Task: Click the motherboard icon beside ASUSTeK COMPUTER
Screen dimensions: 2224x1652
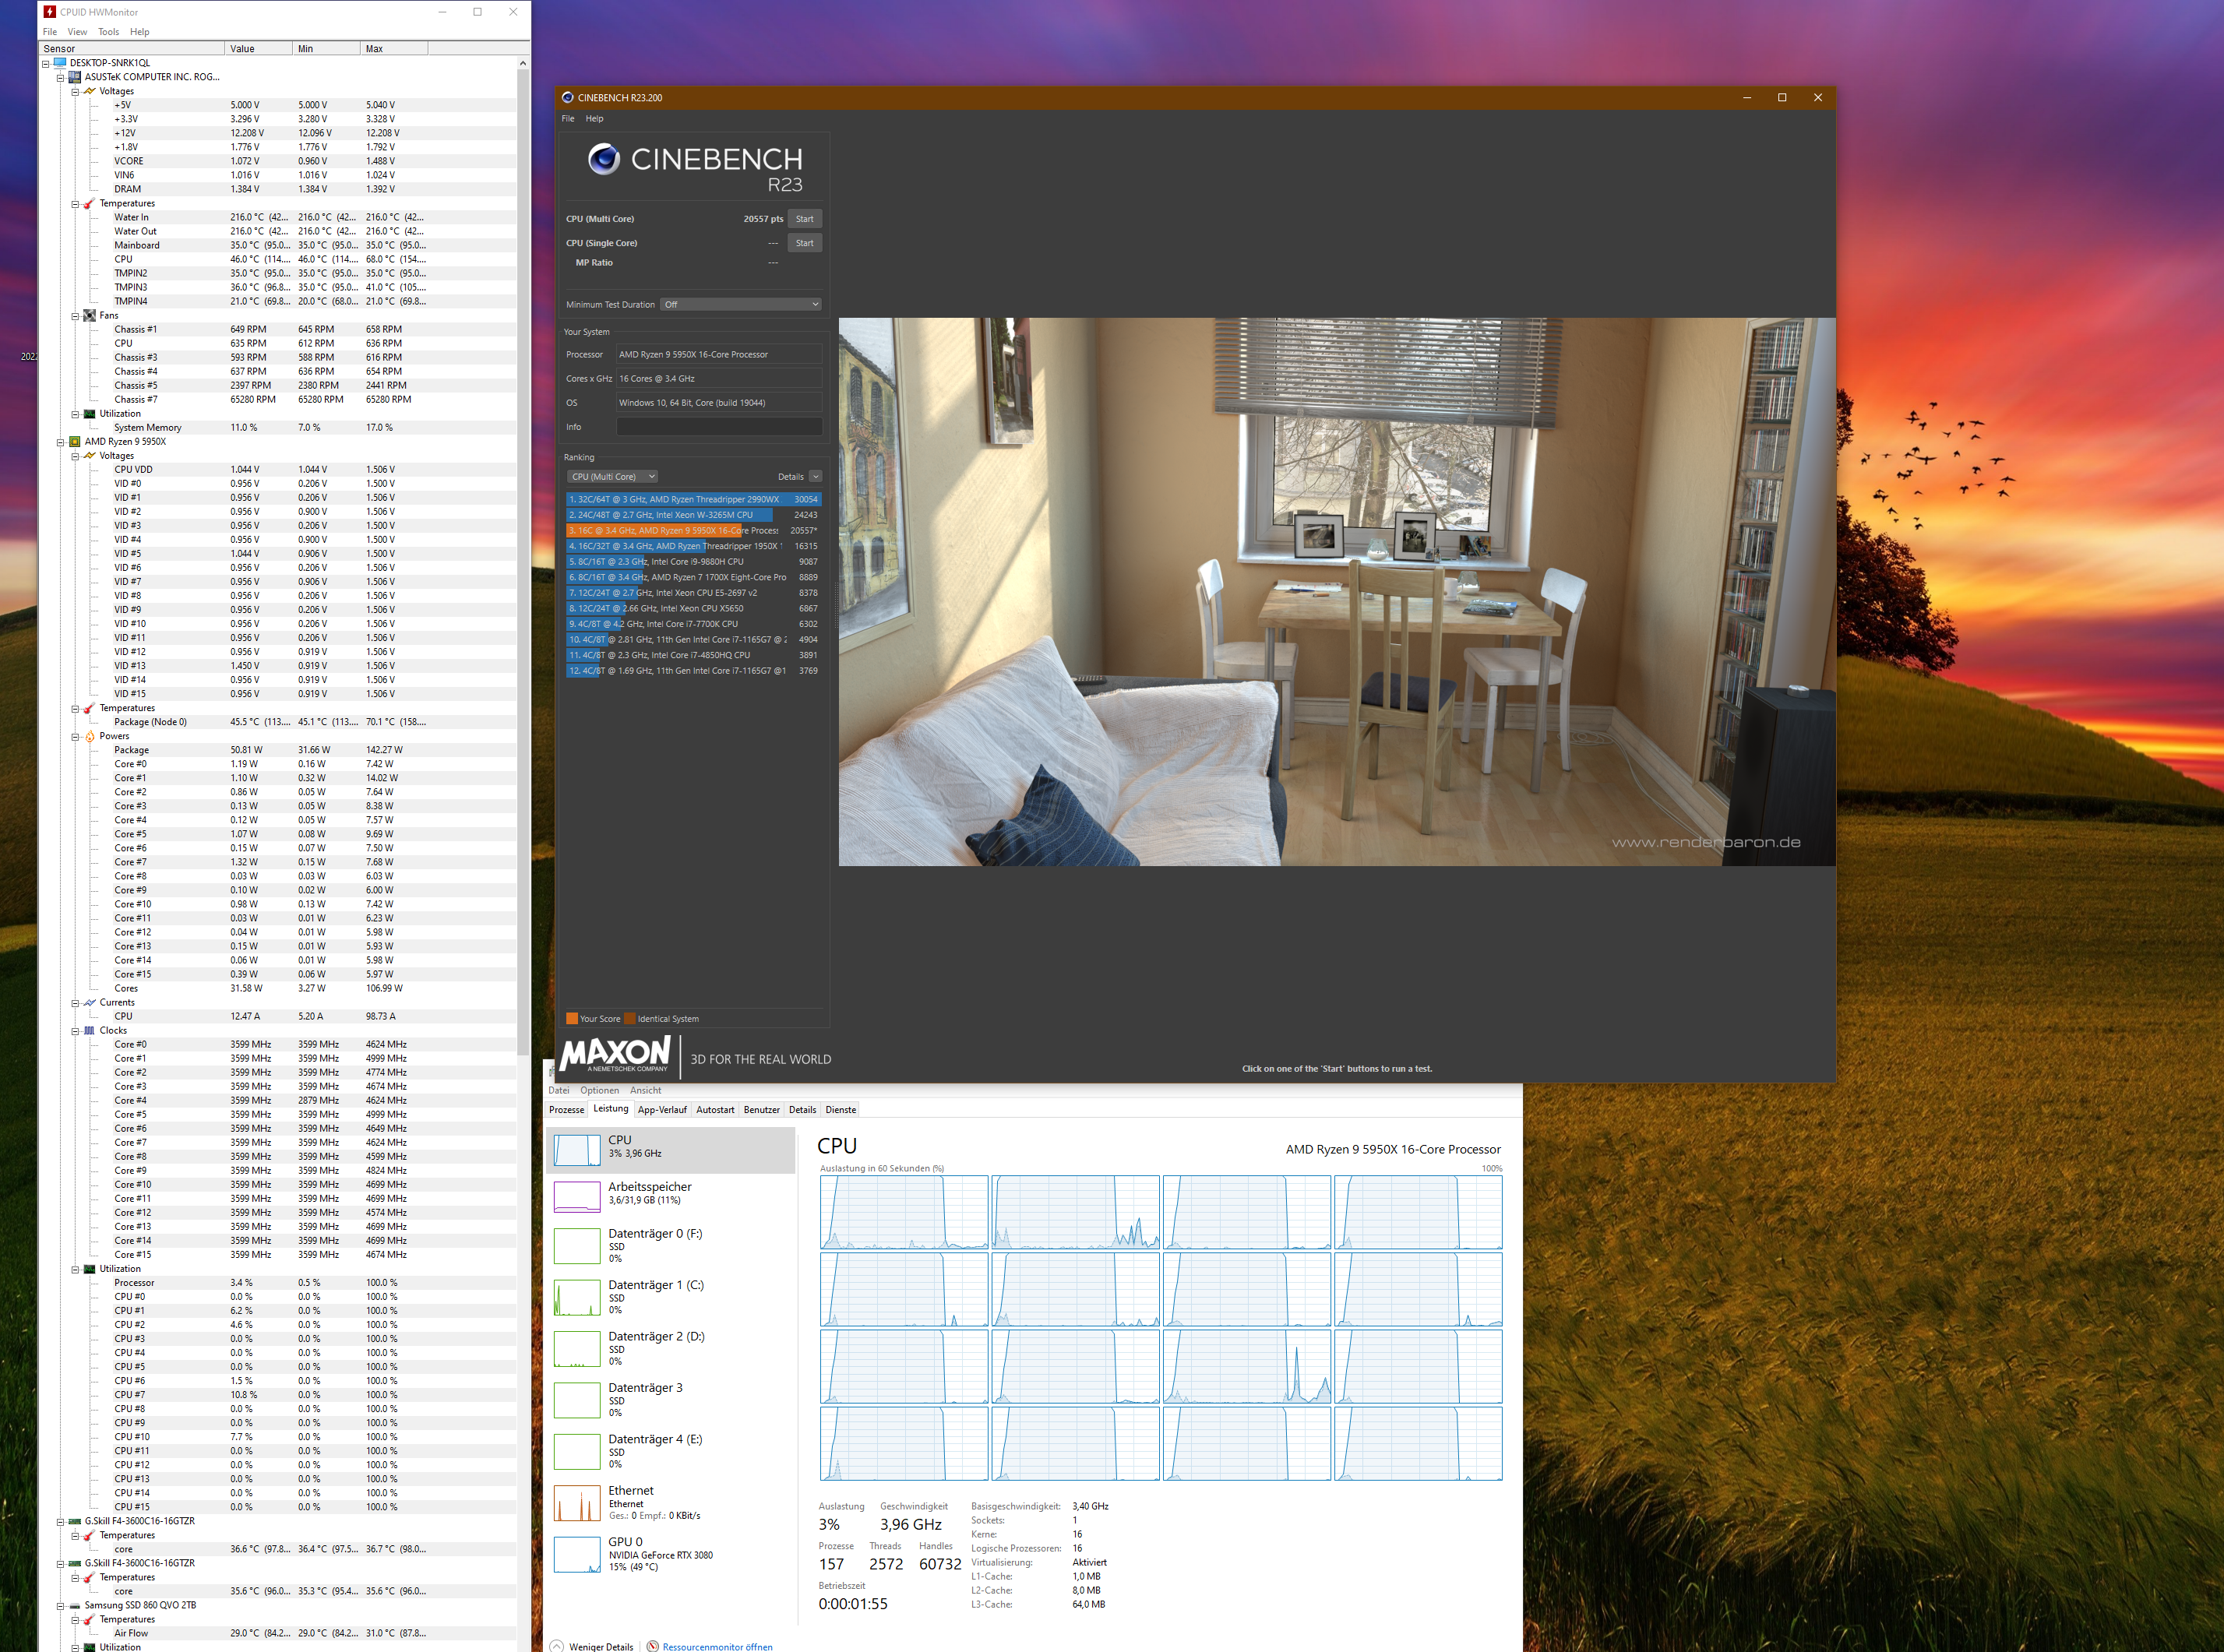Action: pos(75,77)
